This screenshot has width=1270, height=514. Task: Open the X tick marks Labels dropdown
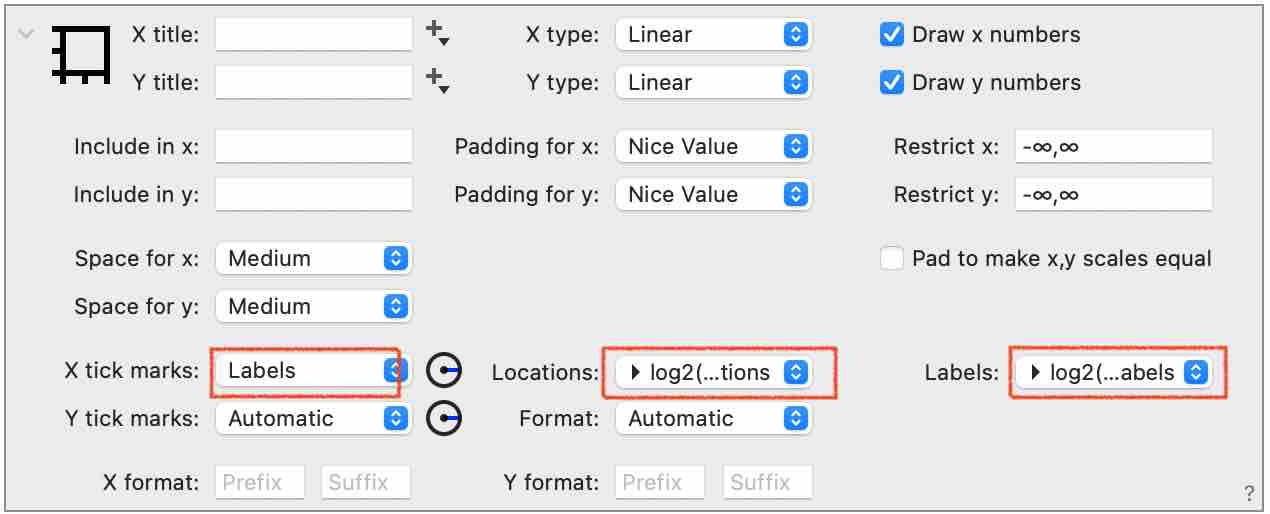tap(313, 371)
